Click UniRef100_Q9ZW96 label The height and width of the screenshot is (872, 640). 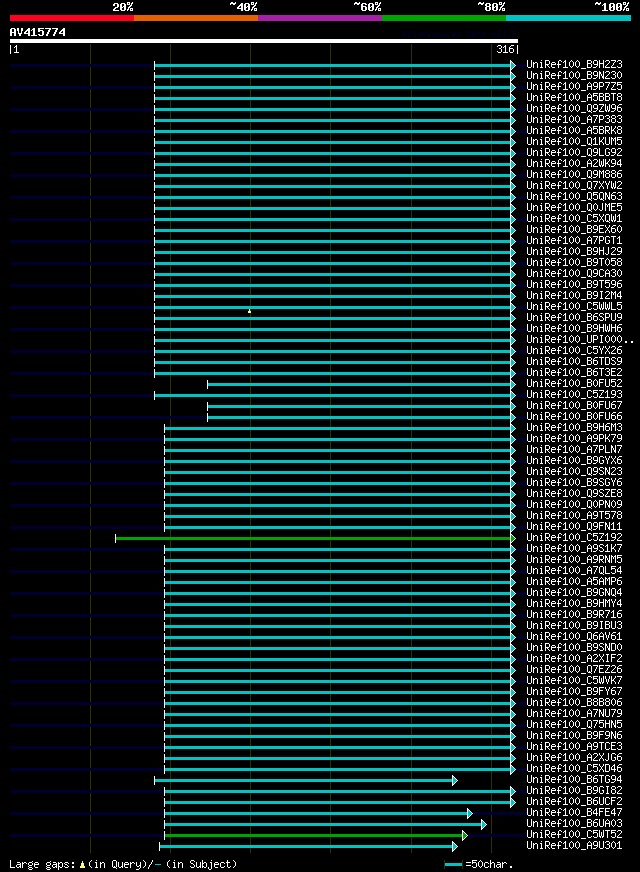pos(574,108)
